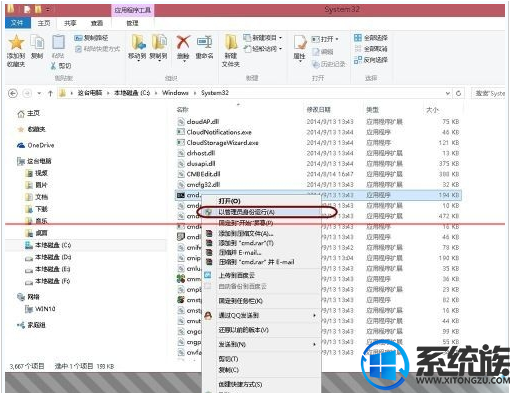Screen dimensions: 510x393
Task: Choose 打开(O) in the context menu
Action: coord(262,201)
